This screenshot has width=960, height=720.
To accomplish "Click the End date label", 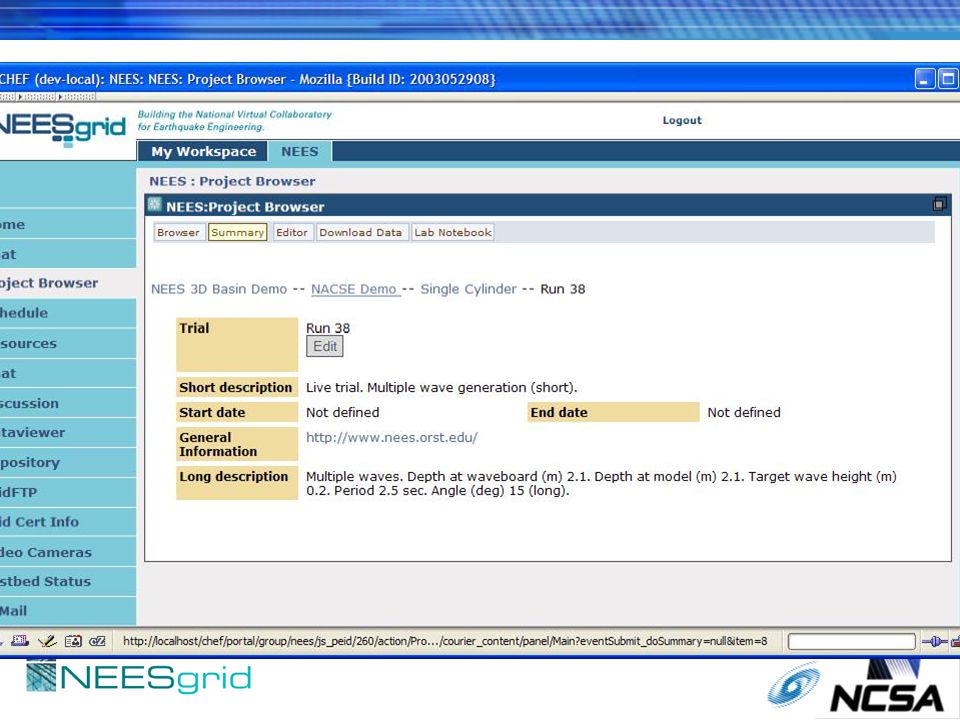I will 613,413.
